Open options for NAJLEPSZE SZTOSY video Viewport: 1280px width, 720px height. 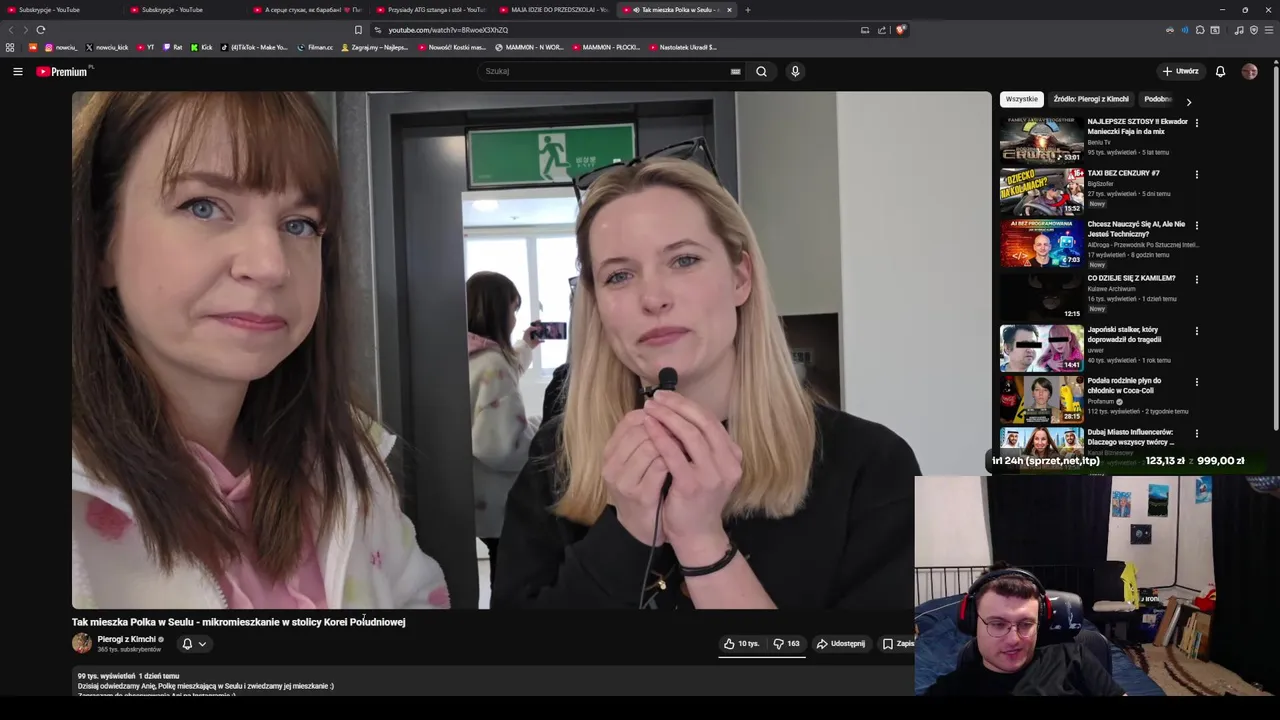tap(1197, 123)
